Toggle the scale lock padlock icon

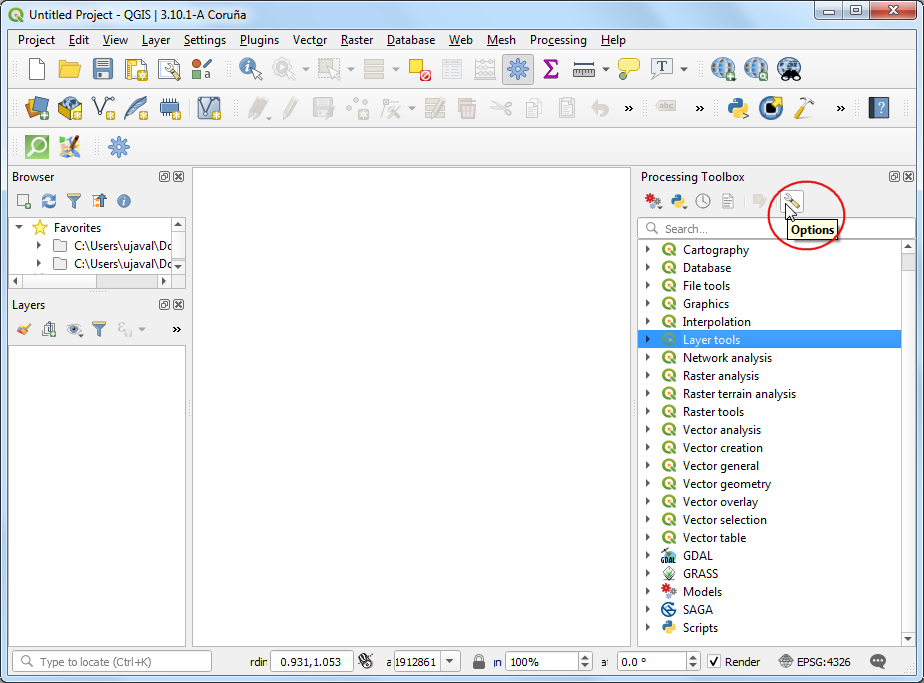(x=478, y=661)
